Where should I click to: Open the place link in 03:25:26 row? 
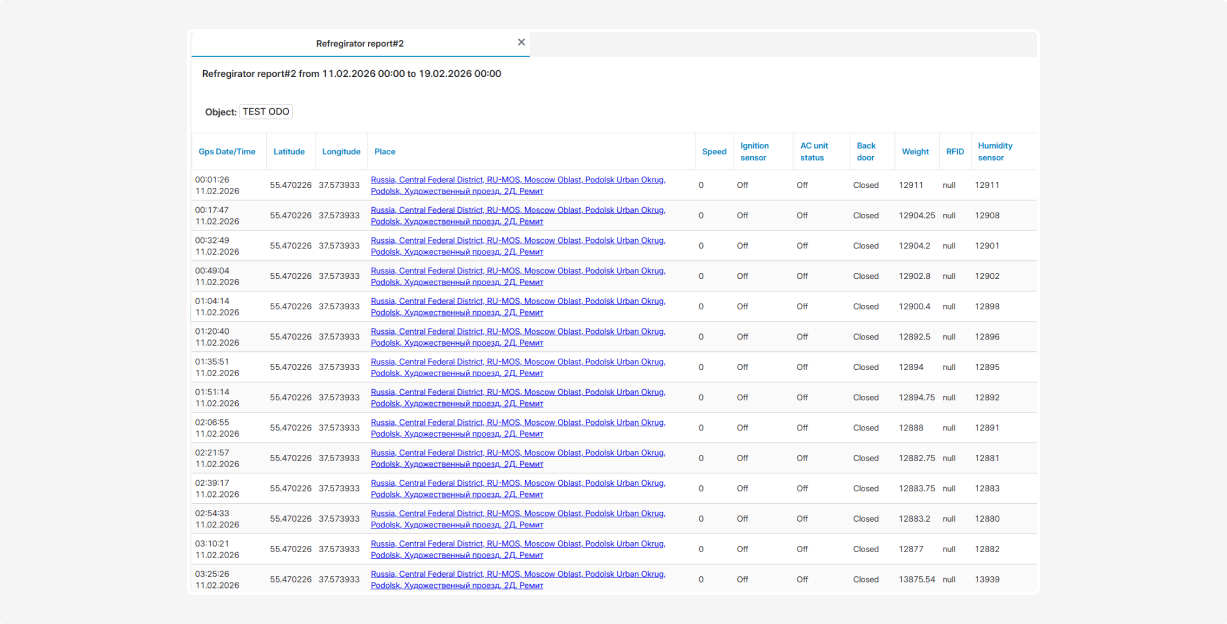[x=518, y=580]
